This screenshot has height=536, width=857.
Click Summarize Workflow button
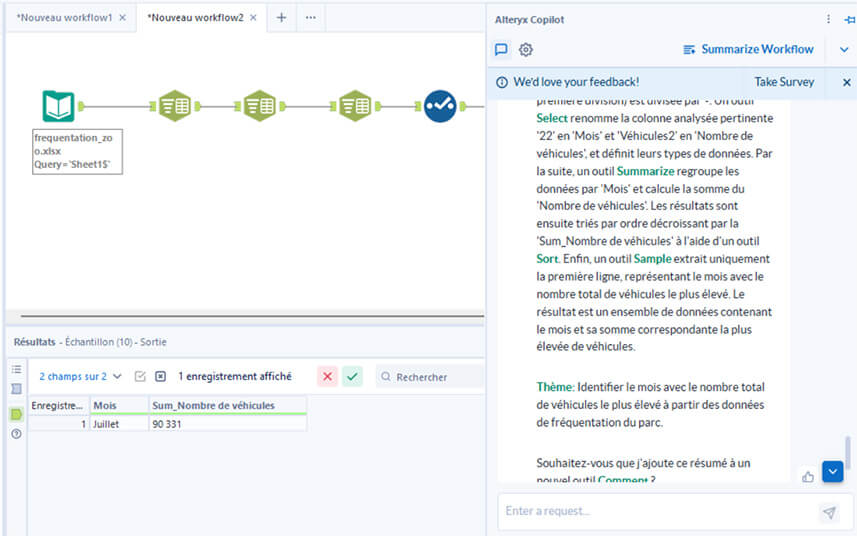tap(748, 50)
